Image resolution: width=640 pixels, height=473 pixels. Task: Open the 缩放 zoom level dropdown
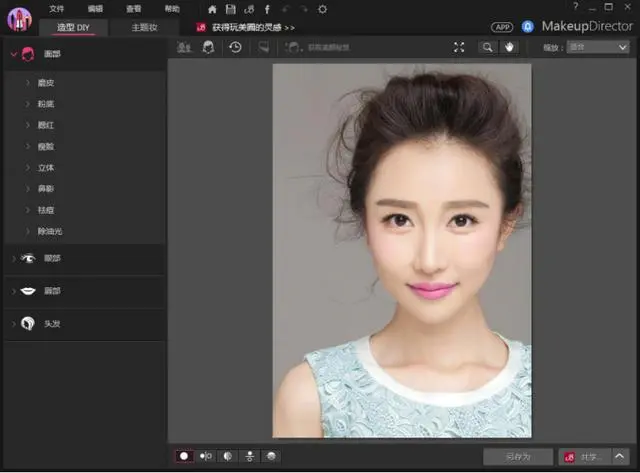(x=598, y=47)
